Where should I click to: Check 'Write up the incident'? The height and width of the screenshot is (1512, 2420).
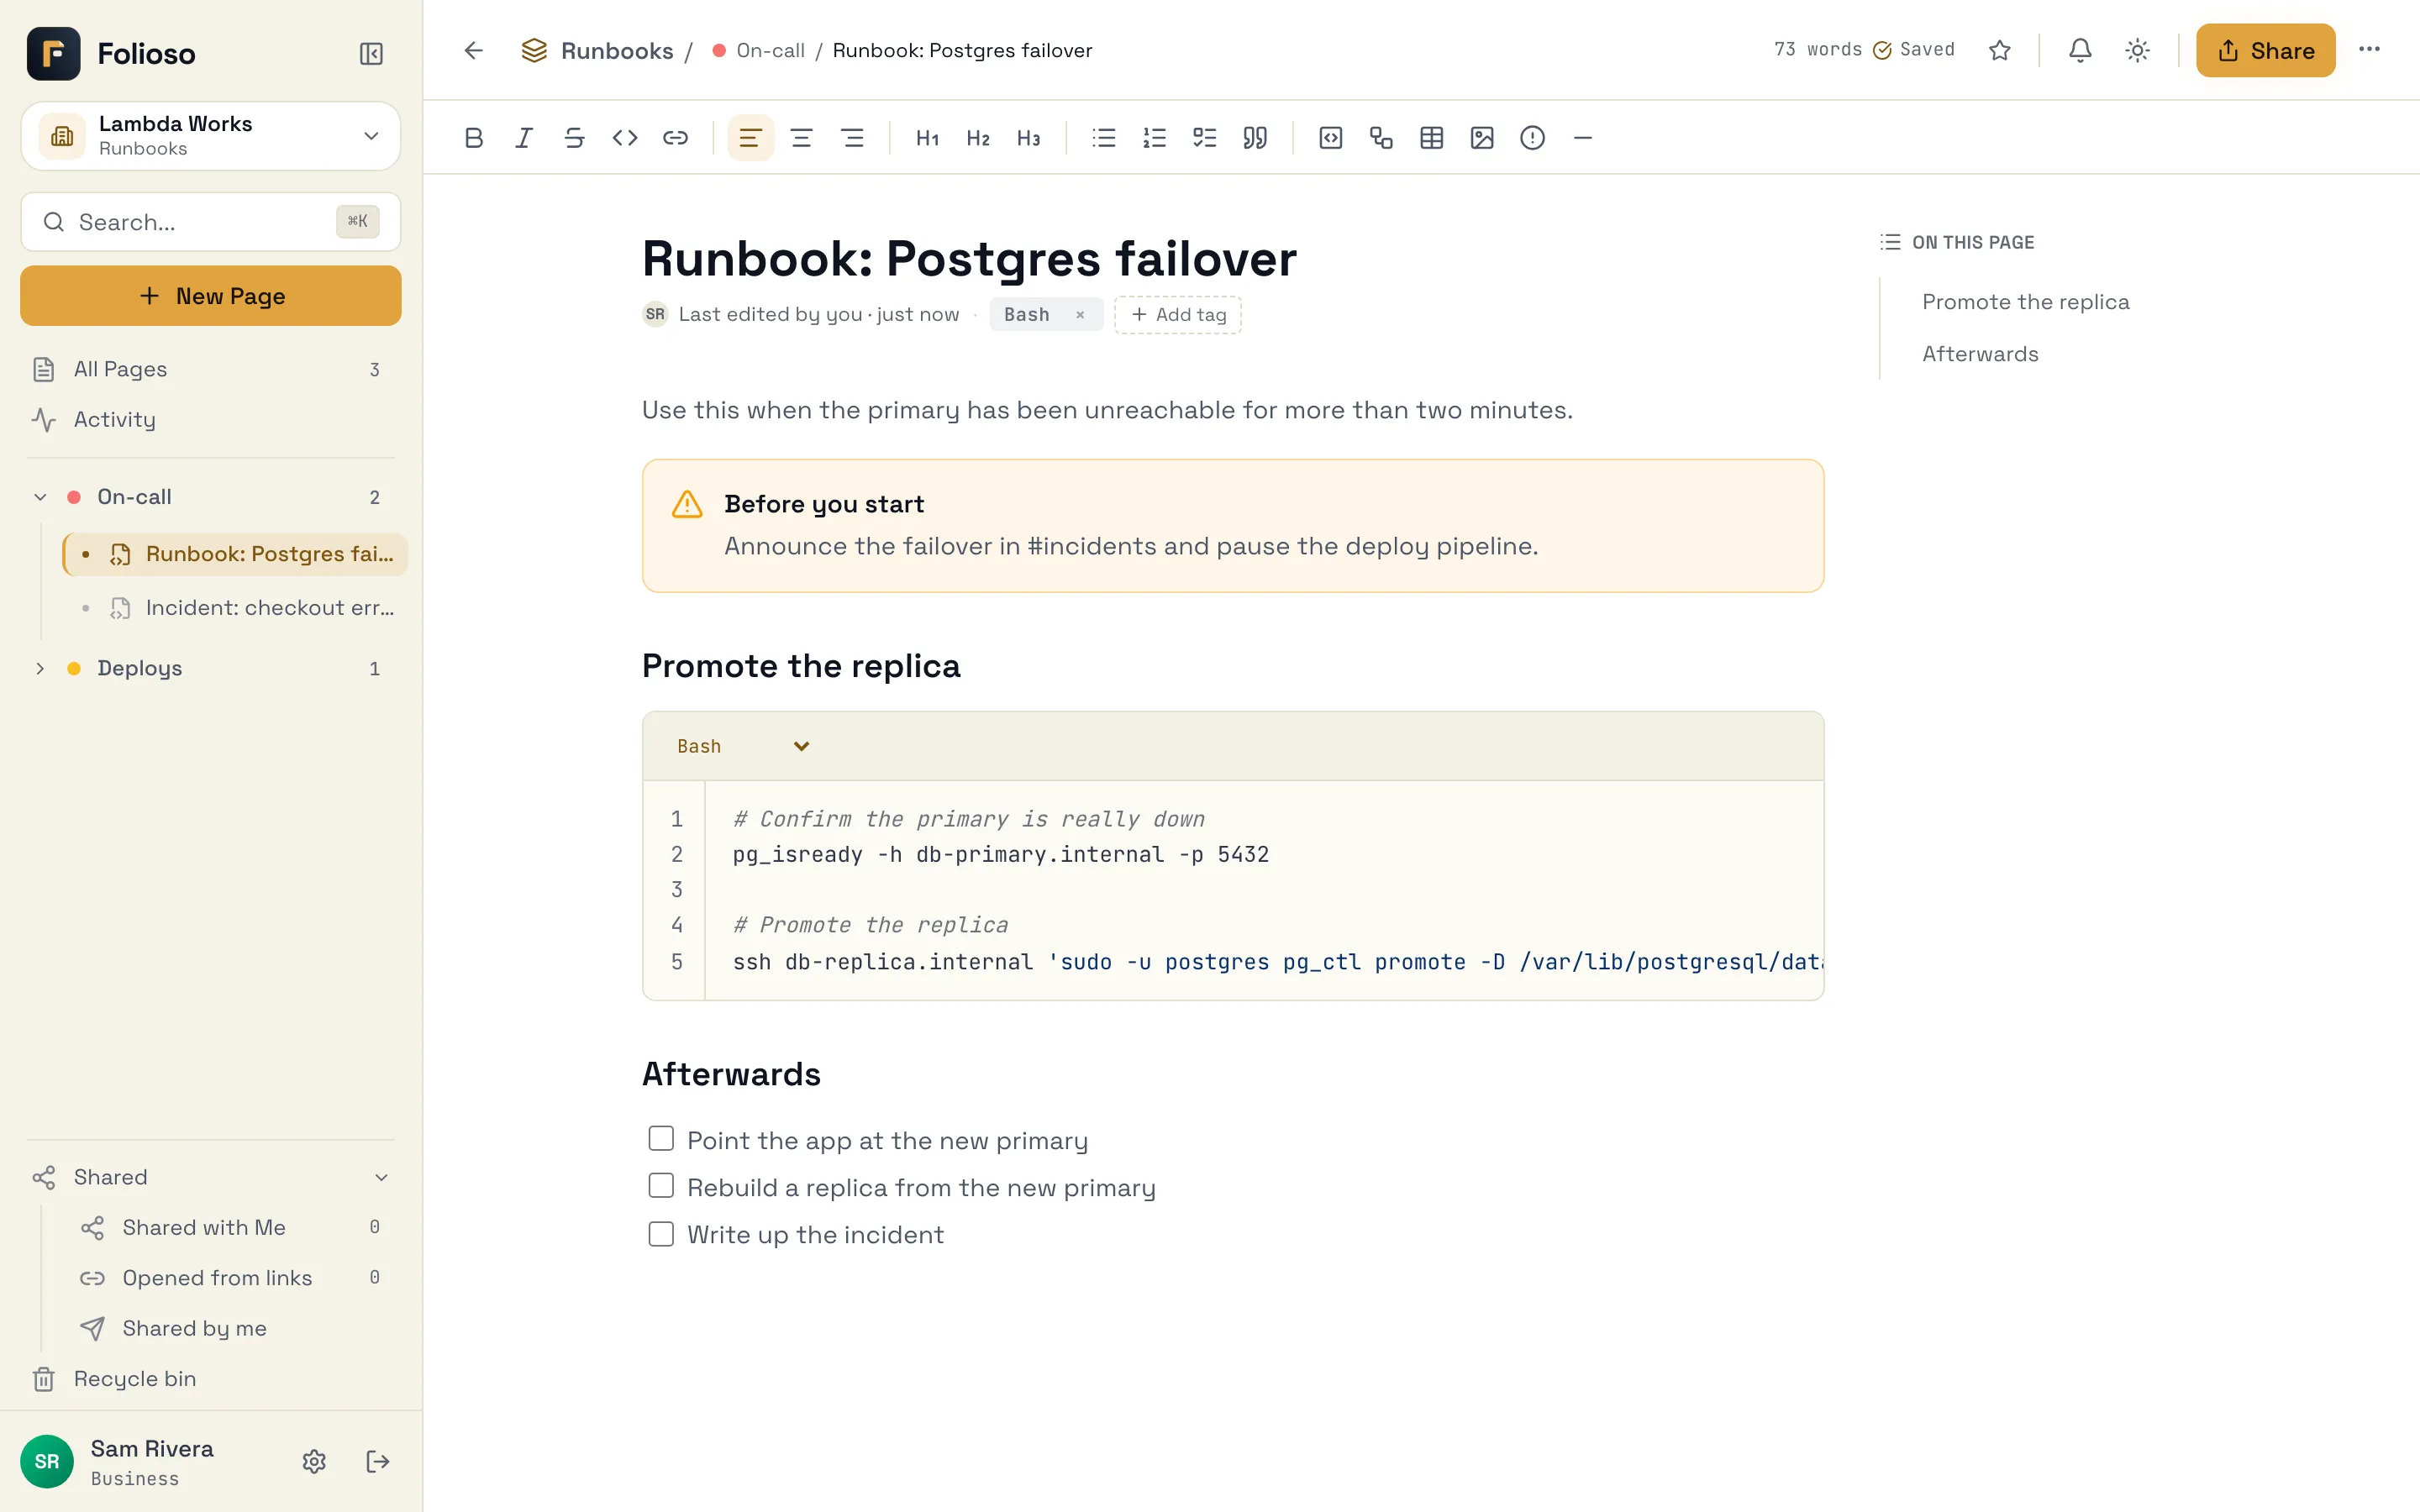[x=661, y=1233]
